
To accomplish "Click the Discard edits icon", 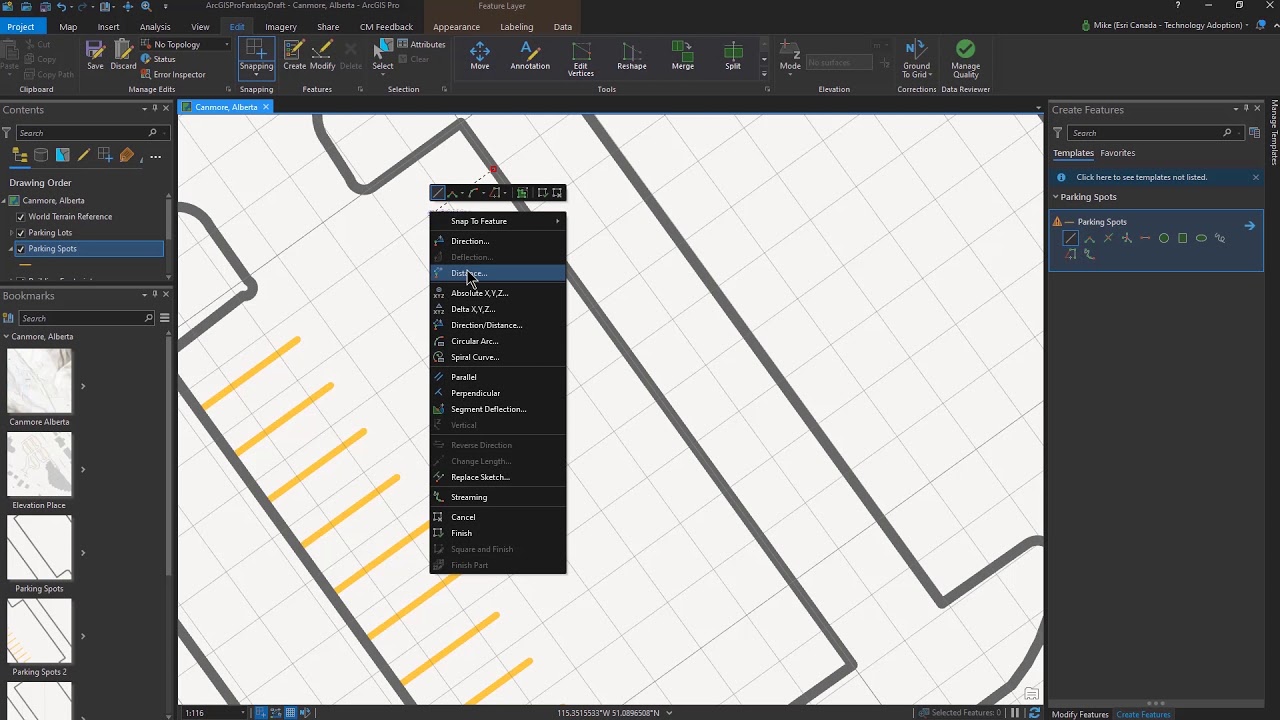I will (x=123, y=55).
